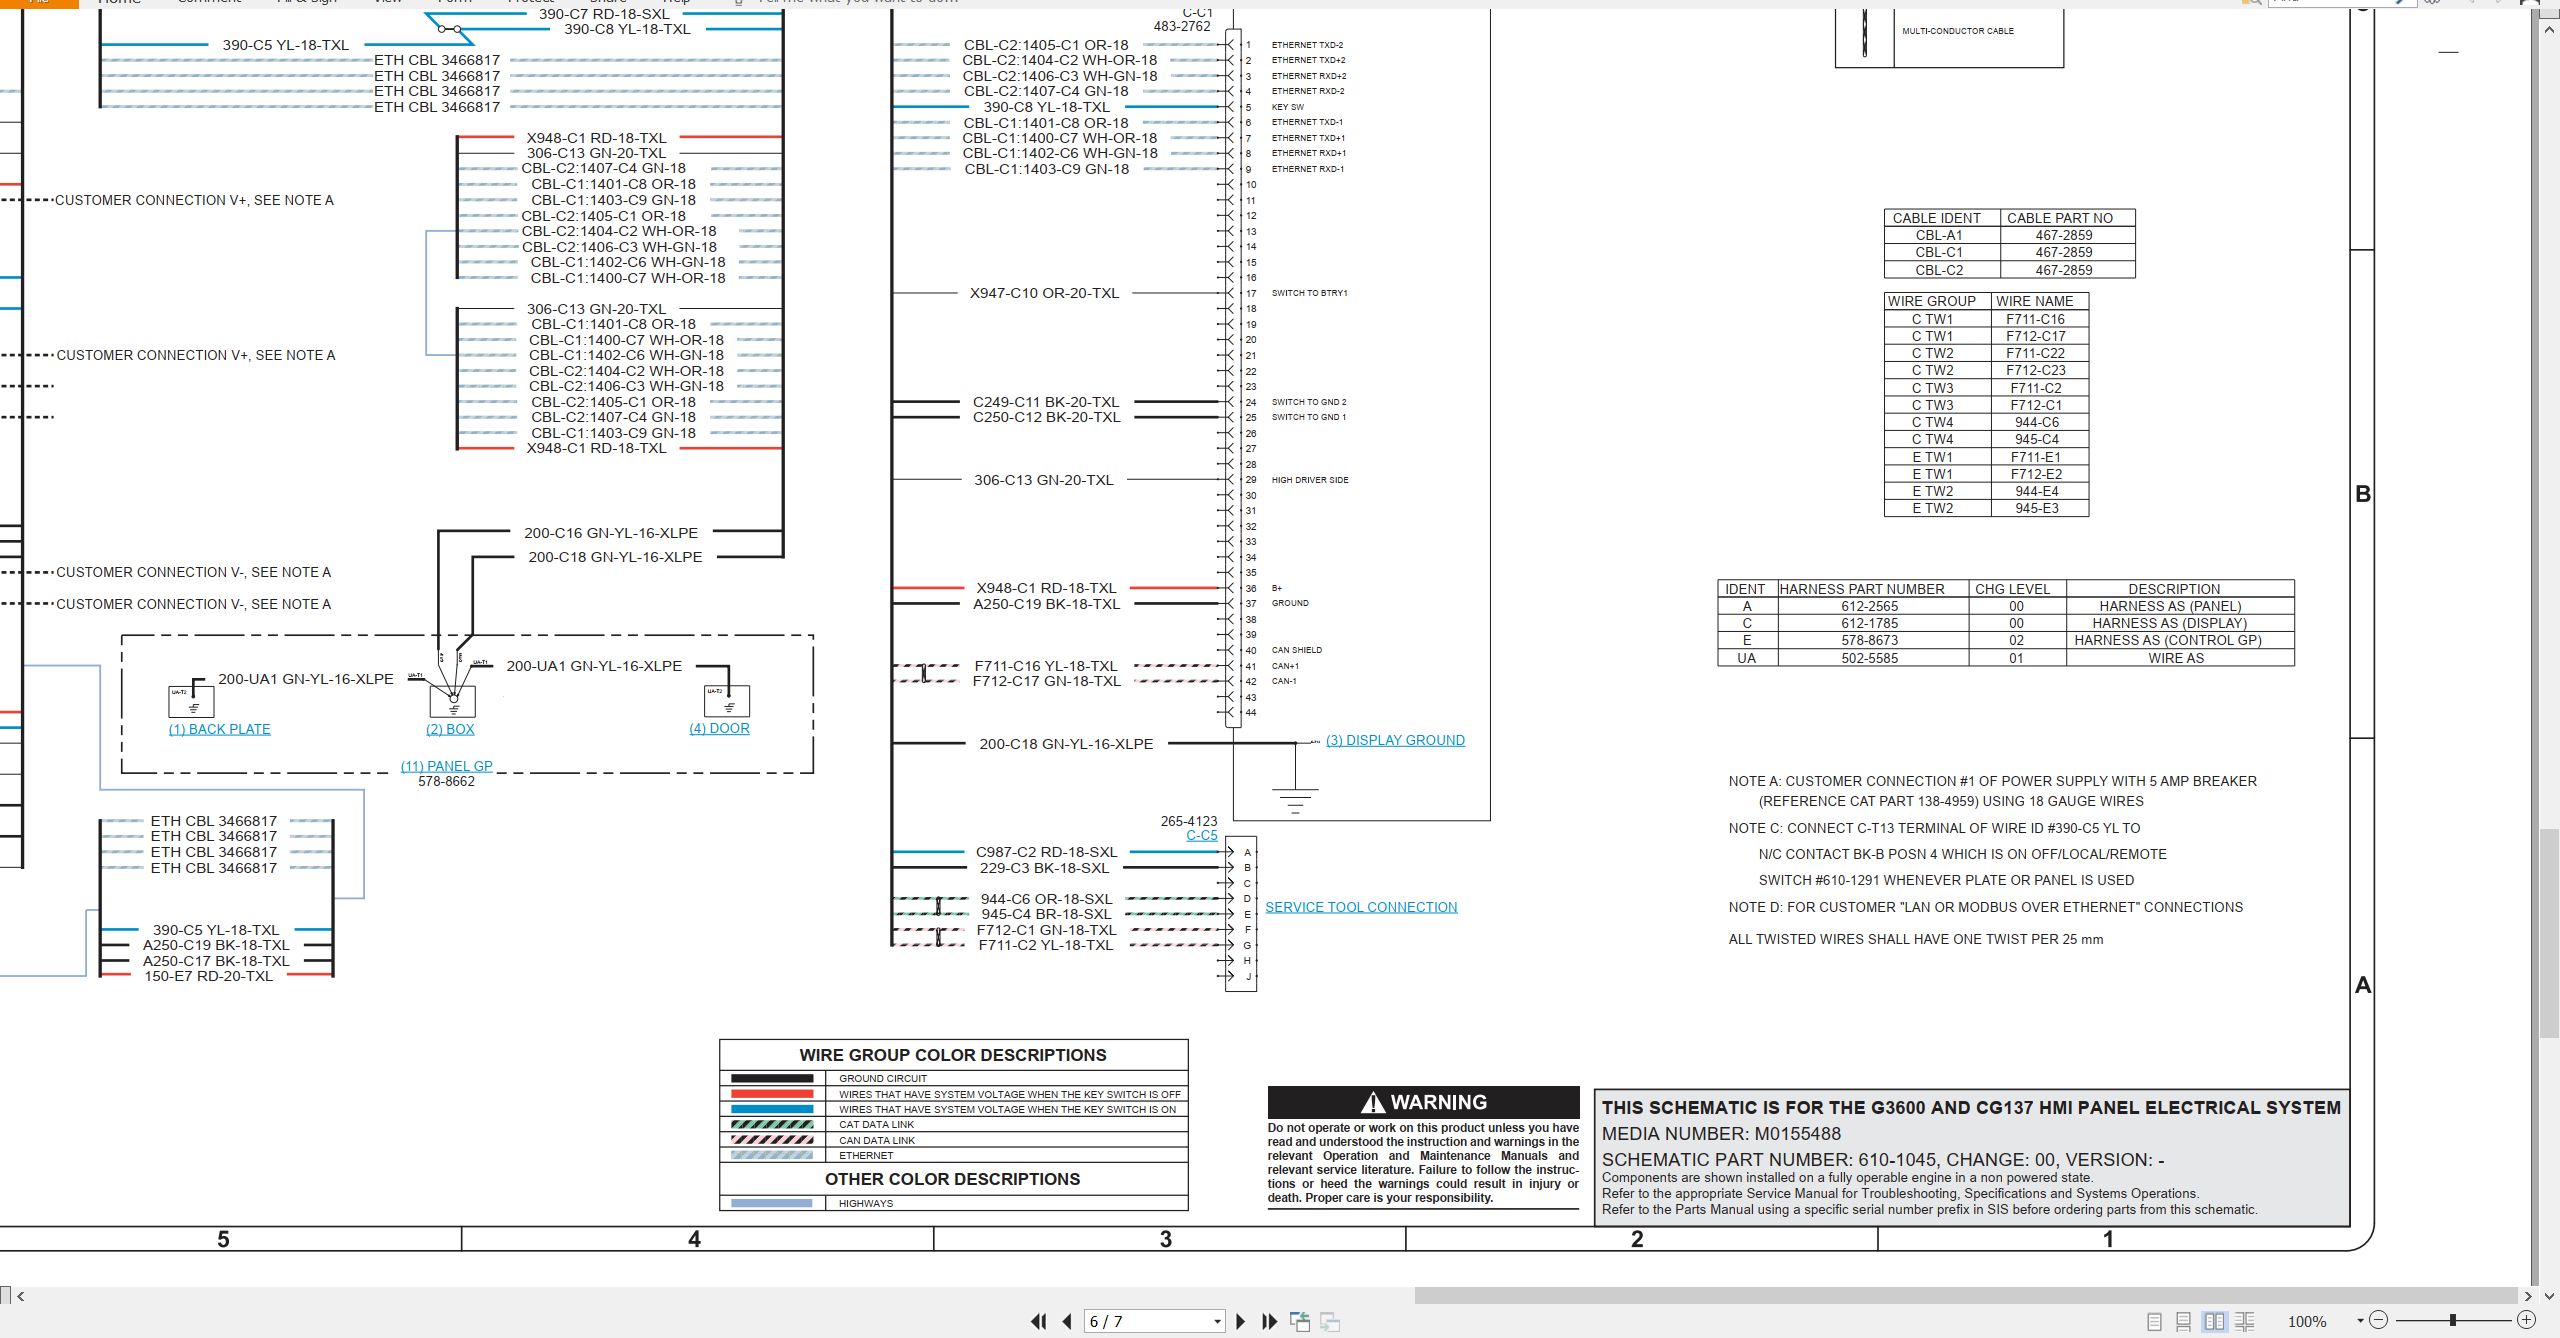Open the zoom level dropdown arrow
The width and height of the screenshot is (2560, 1338).
(x=2360, y=1321)
